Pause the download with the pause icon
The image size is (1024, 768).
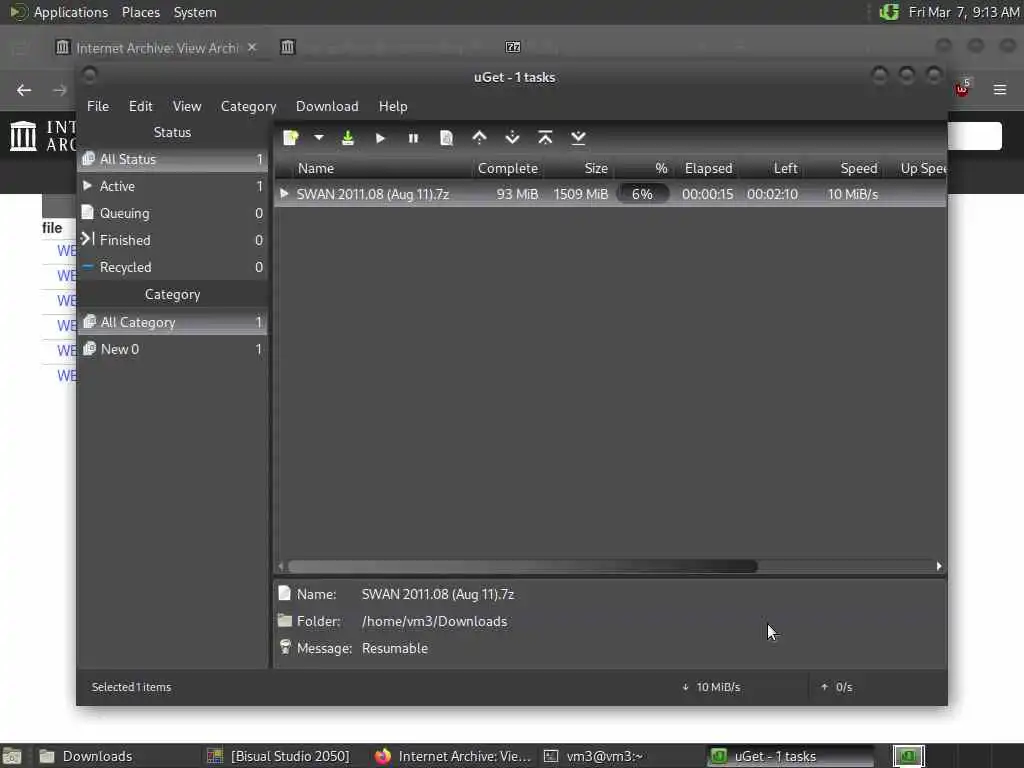pos(413,138)
